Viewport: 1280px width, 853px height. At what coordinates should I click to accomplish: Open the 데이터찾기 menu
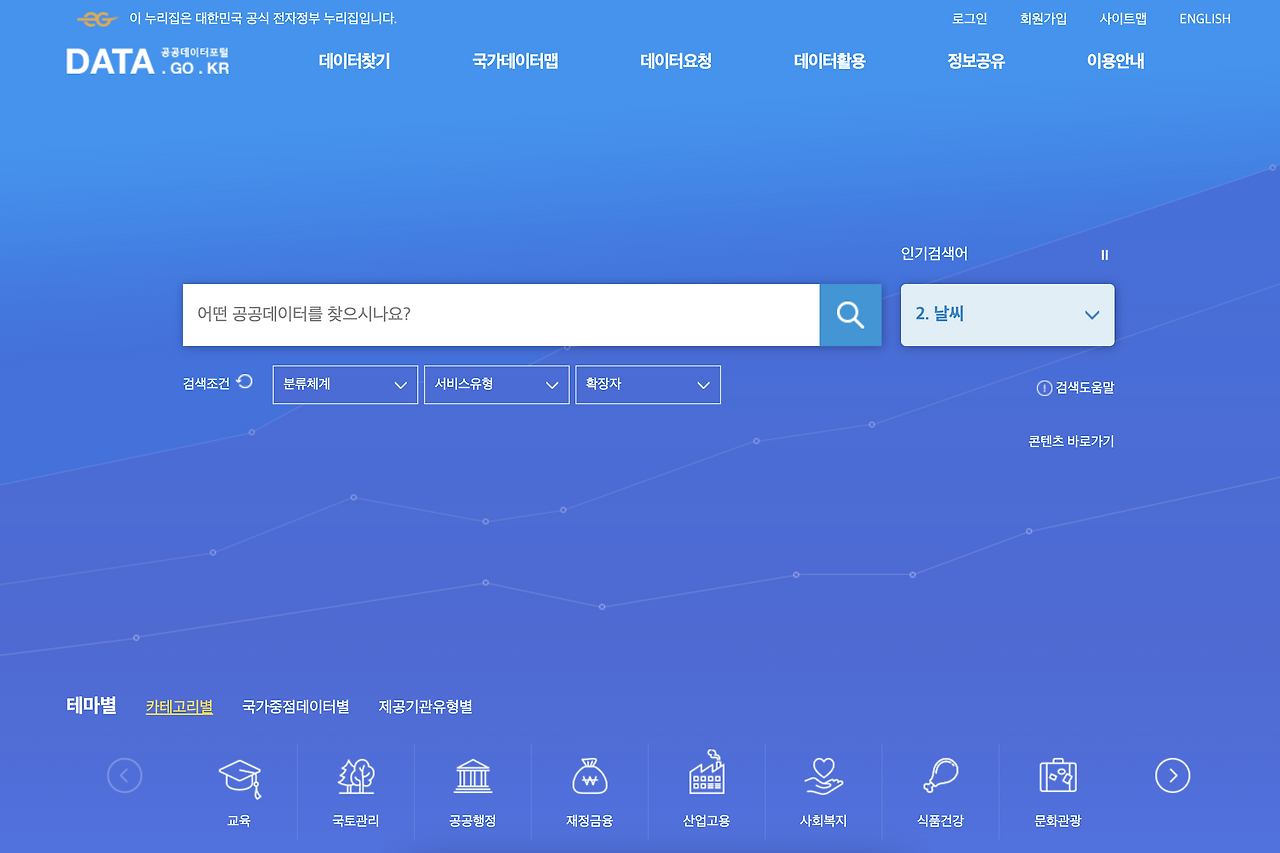pyautogui.click(x=355, y=61)
